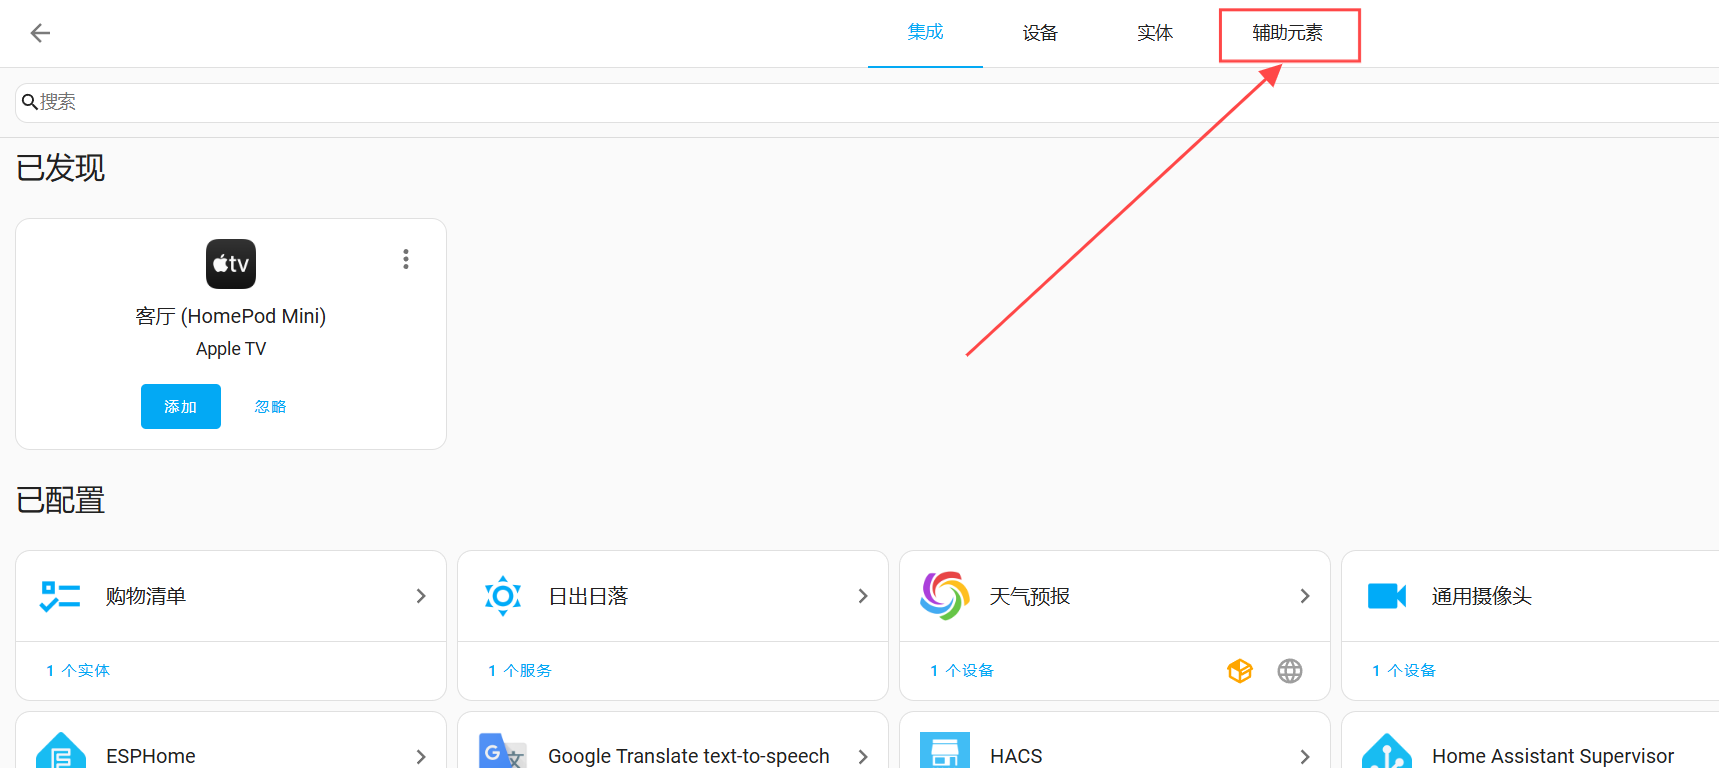Click 忽略 to ignore discovered device
This screenshot has width=1719, height=768.
[270, 407]
